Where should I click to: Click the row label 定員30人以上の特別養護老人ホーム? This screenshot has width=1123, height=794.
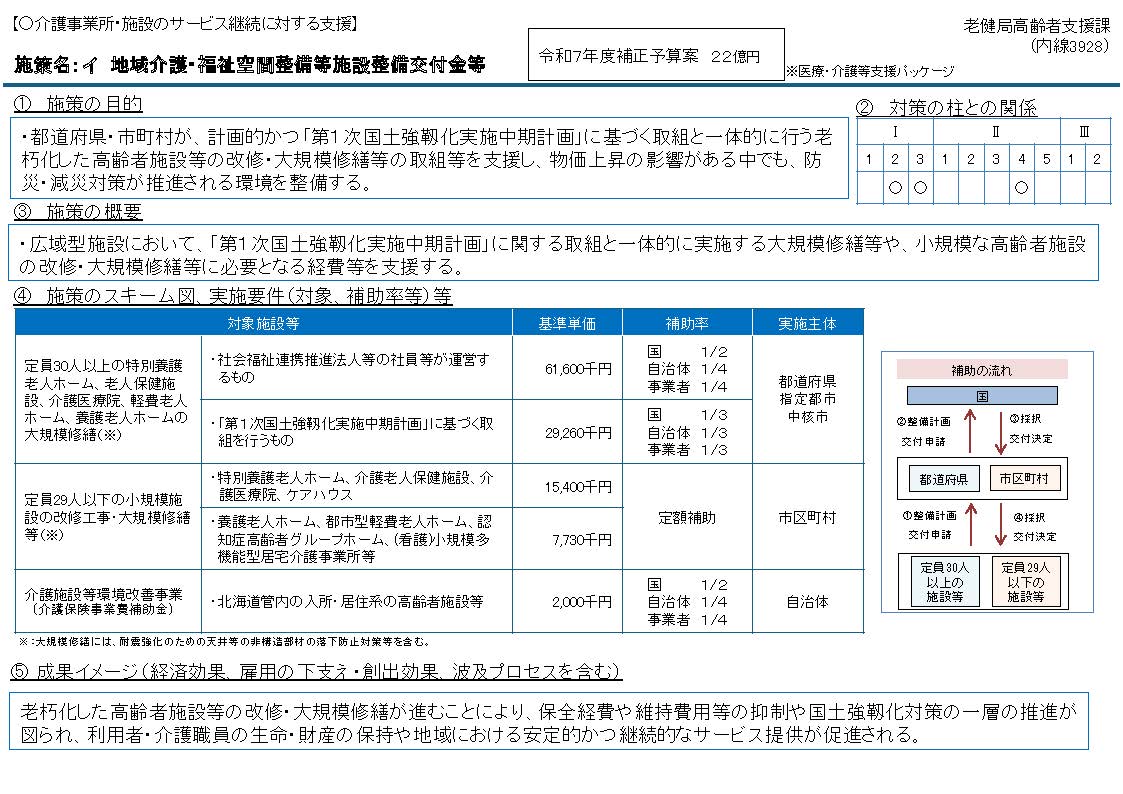coord(105,400)
